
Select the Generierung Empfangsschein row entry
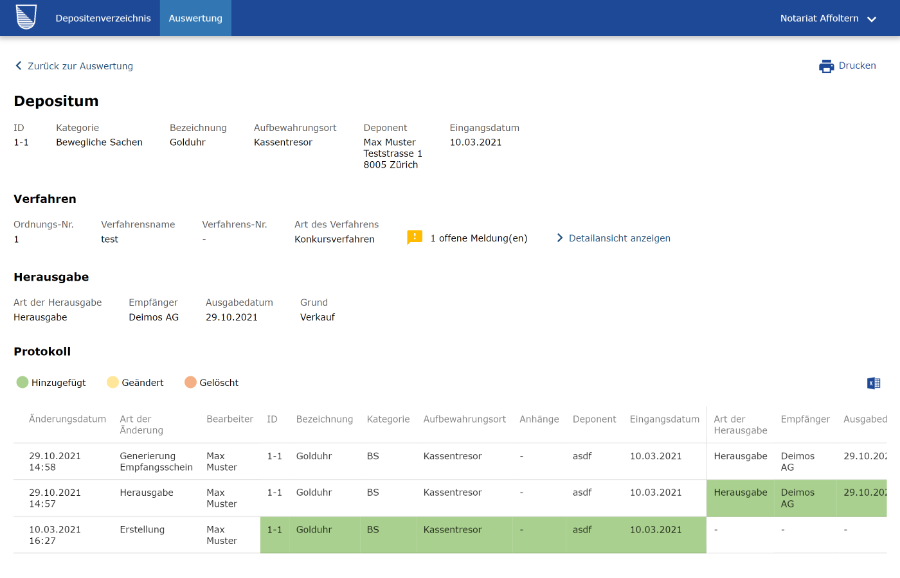coord(156,461)
